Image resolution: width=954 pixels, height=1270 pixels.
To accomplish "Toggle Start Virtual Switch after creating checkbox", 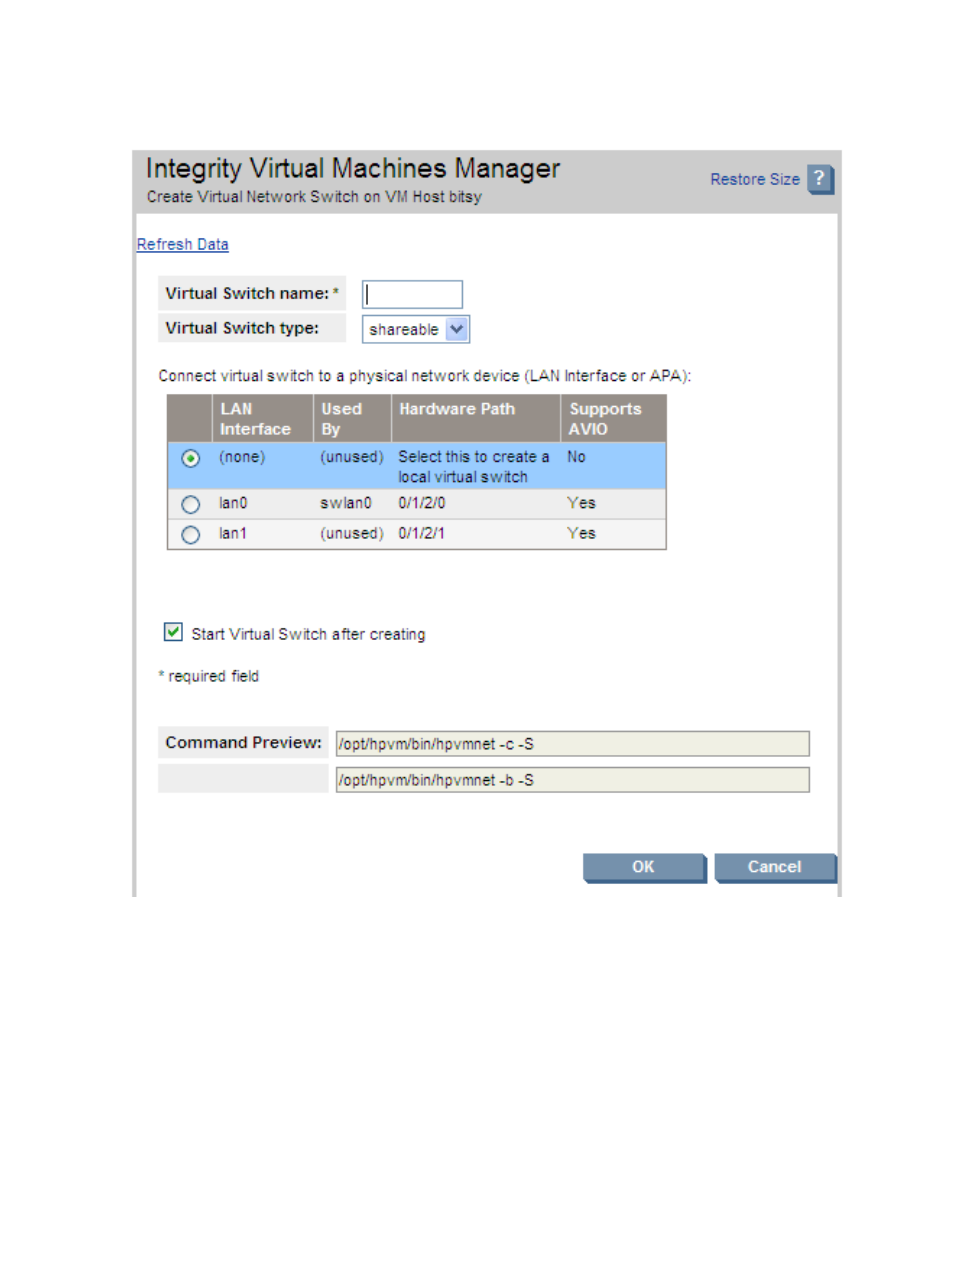I will click(x=173, y=632).
